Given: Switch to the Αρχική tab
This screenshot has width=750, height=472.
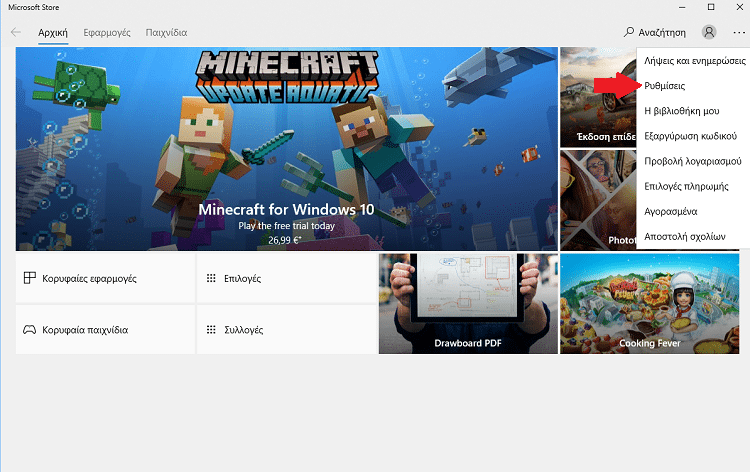Looking at the screenshot, I should point(53,33).
